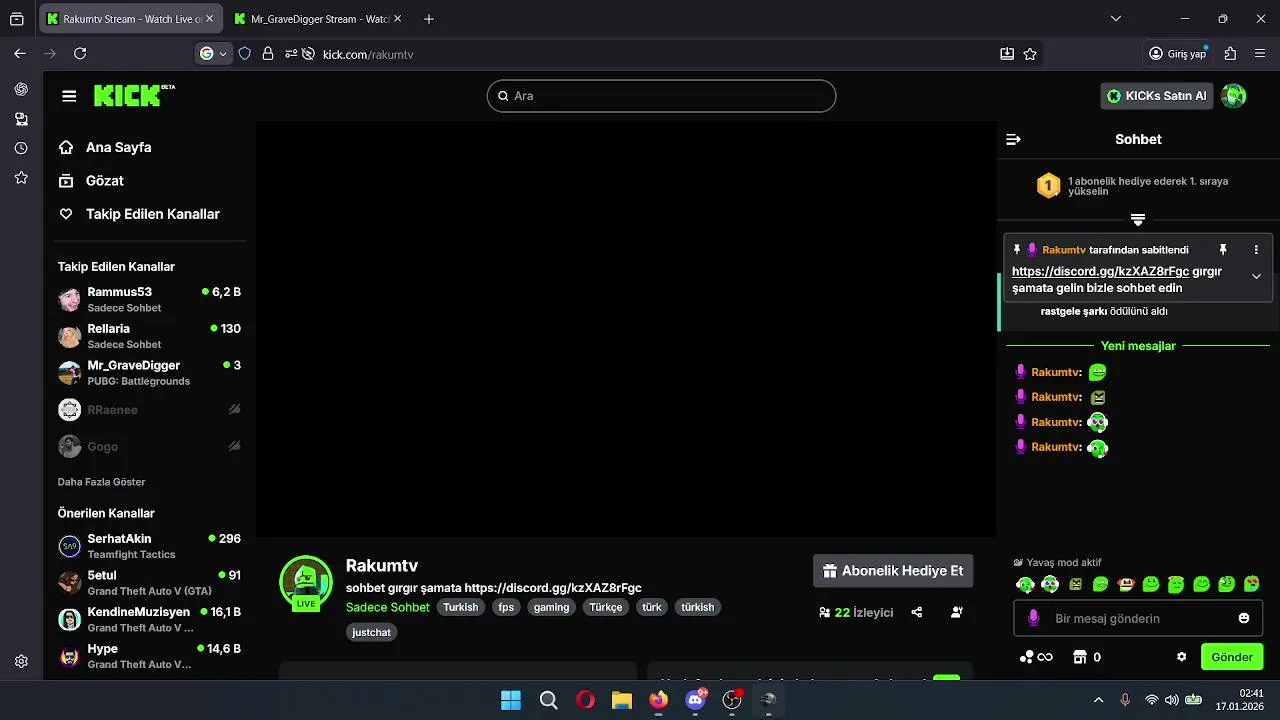Open offline channel RRaenee
Image resolution: width=1280 pixels, height=720 pixels.
click(150, 410)
